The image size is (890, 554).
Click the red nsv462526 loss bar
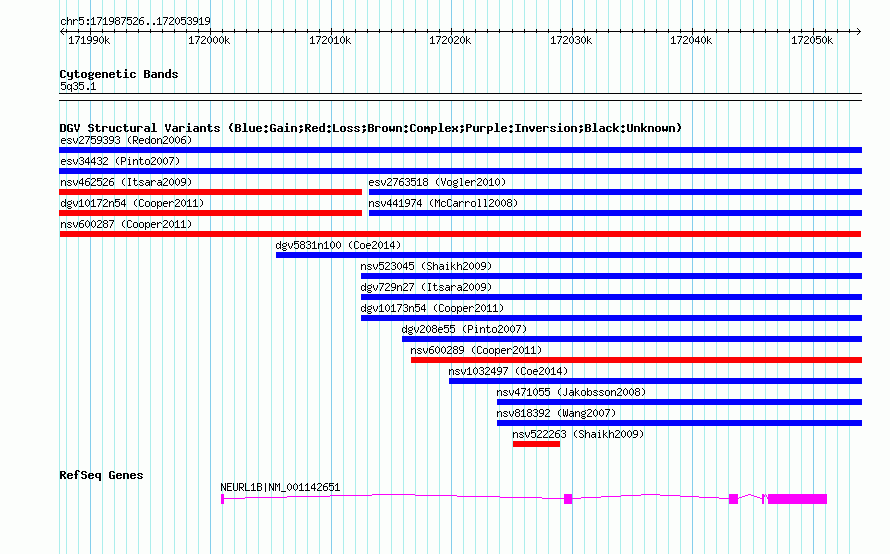click(x=211, y=192)
